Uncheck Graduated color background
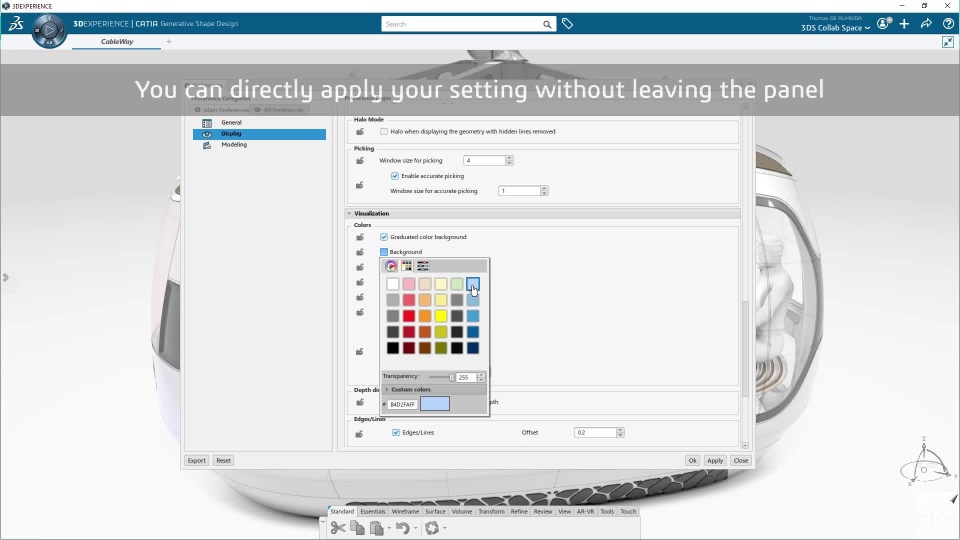 click(x=384, y=237)
